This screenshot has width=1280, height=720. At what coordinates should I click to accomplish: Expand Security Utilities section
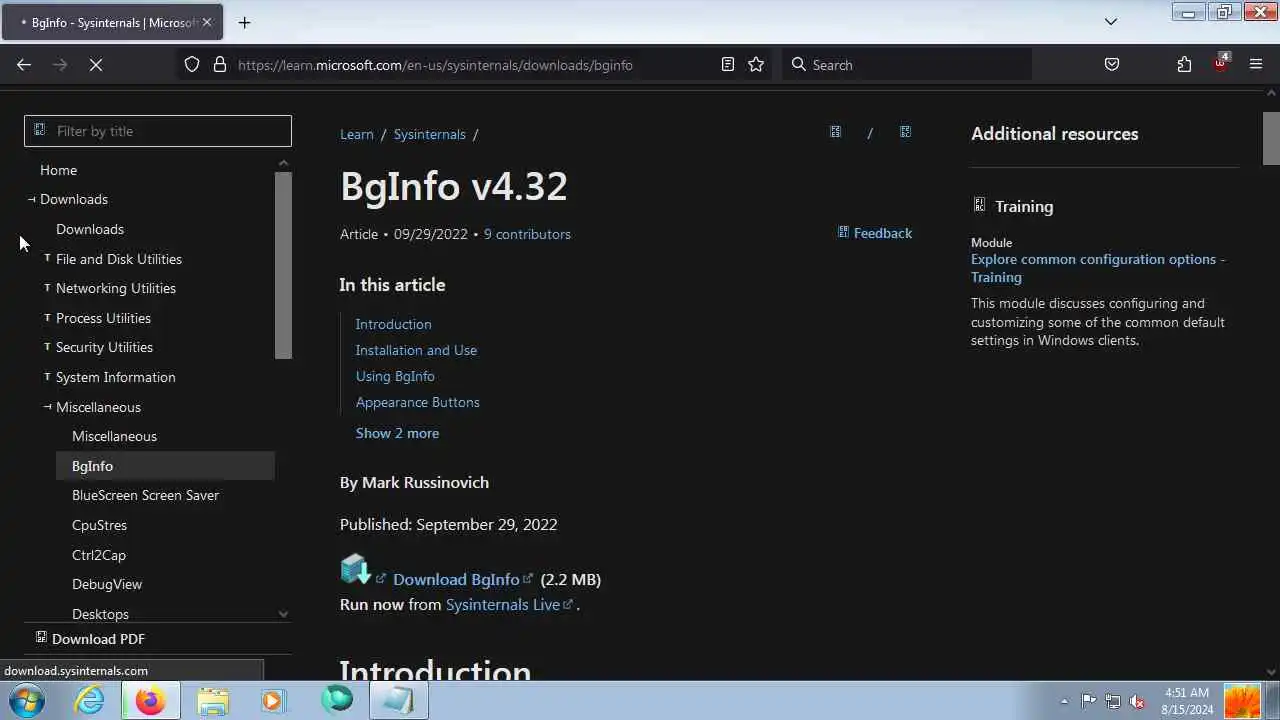[x=47, y=346]
